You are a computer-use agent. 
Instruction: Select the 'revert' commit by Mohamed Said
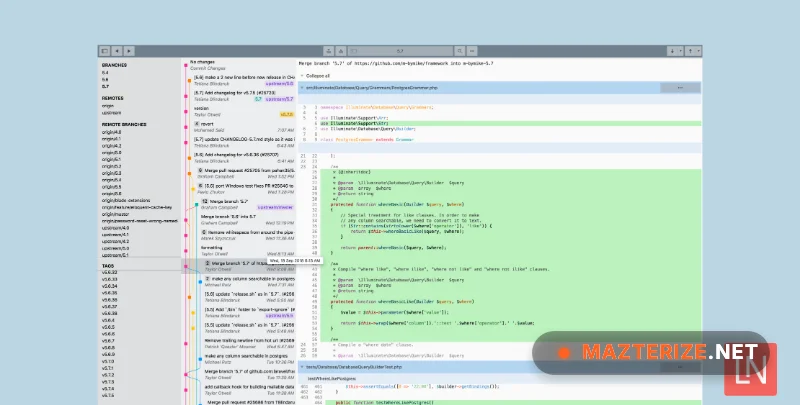tap(240, 127)
